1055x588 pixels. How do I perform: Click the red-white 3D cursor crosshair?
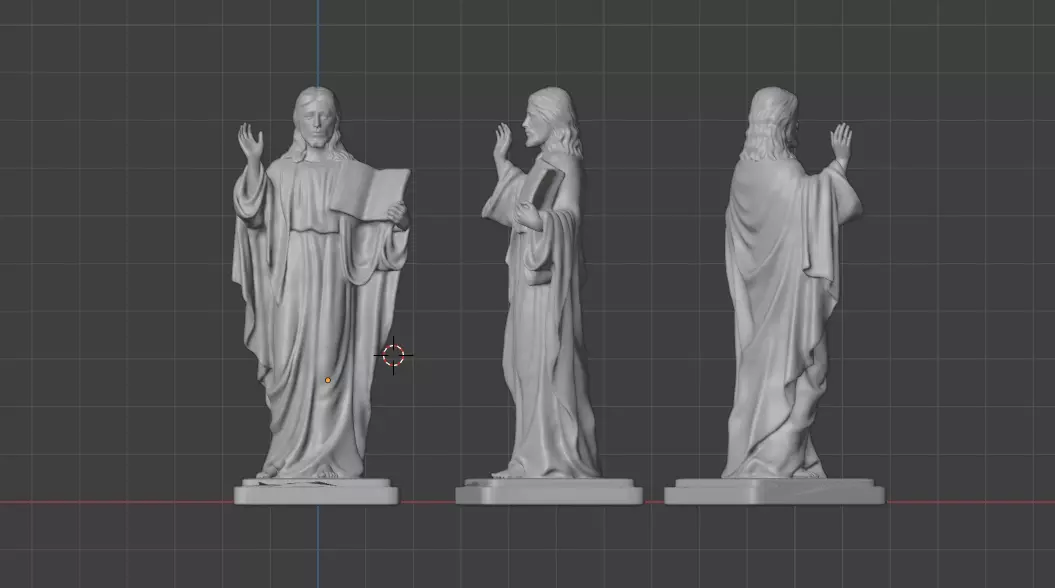click(x=394, y=355)
